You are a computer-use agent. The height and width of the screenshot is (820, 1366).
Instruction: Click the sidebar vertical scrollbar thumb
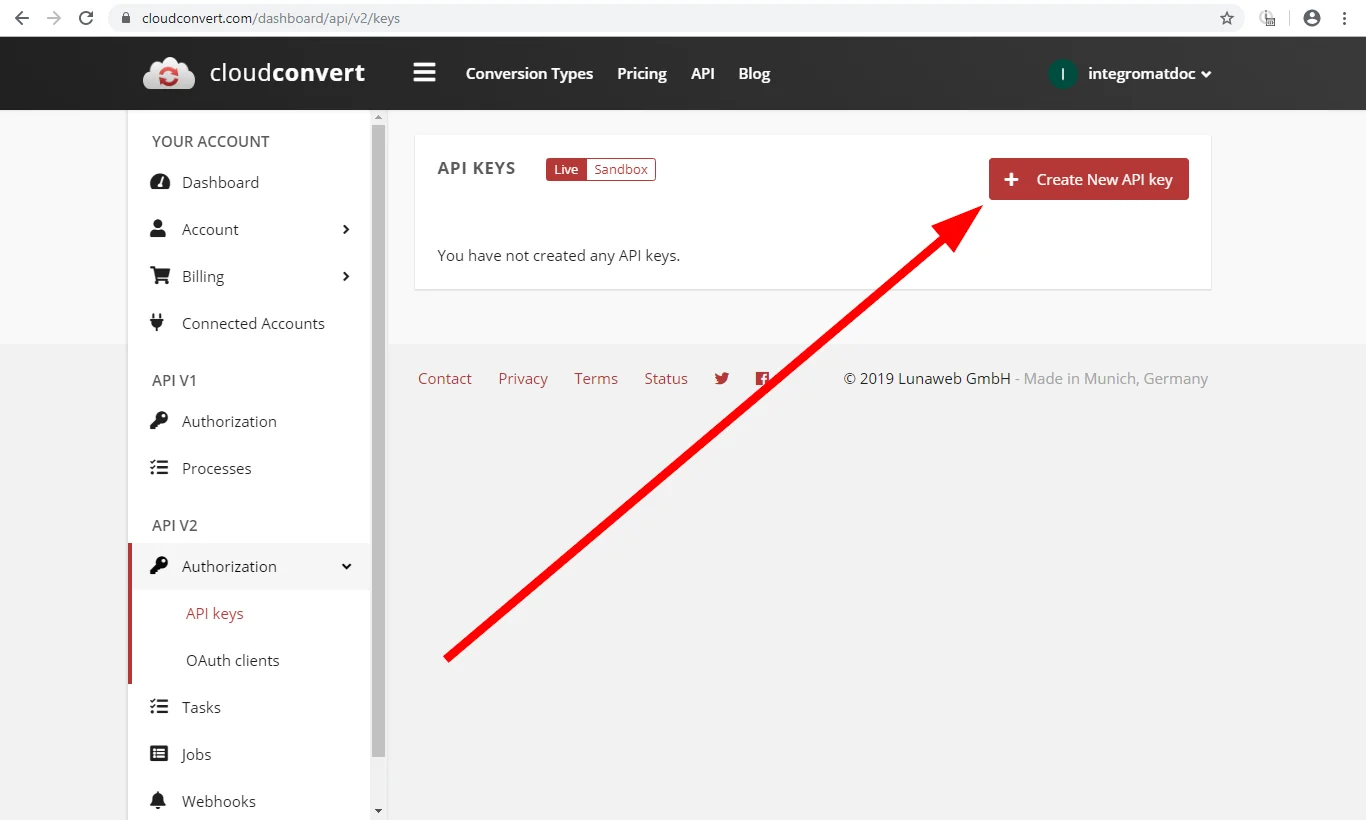point(378,440)
